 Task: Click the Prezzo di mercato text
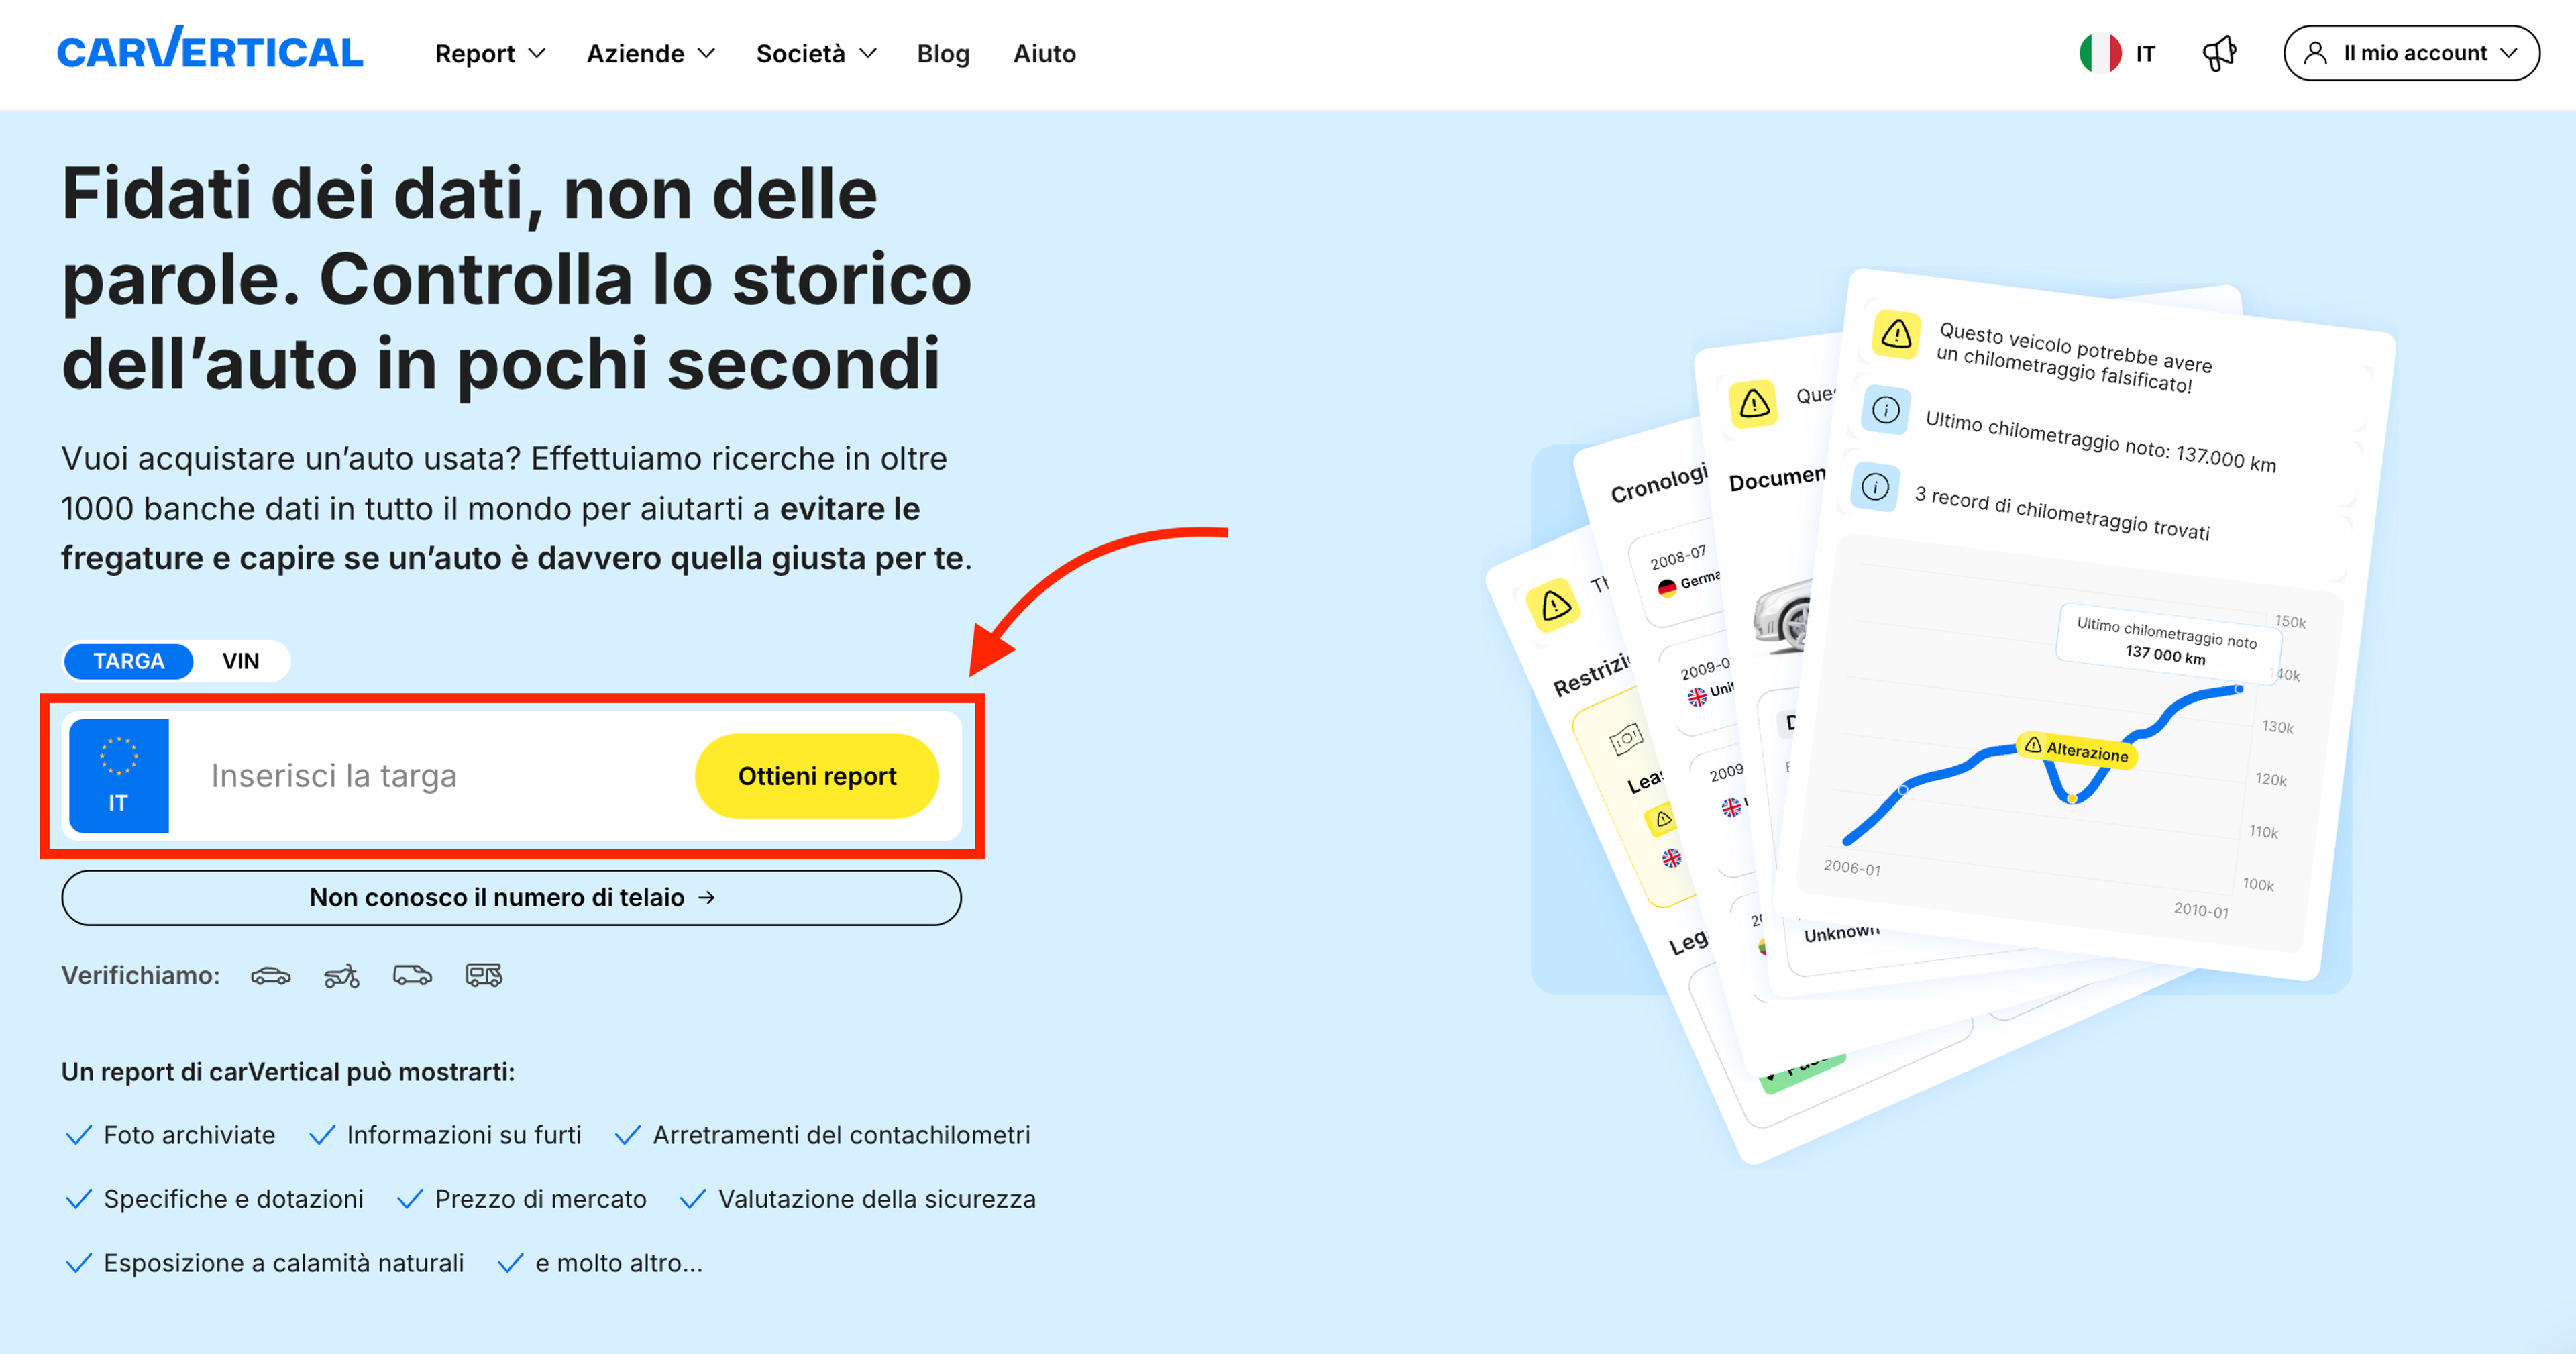(x=541, y=1199)
